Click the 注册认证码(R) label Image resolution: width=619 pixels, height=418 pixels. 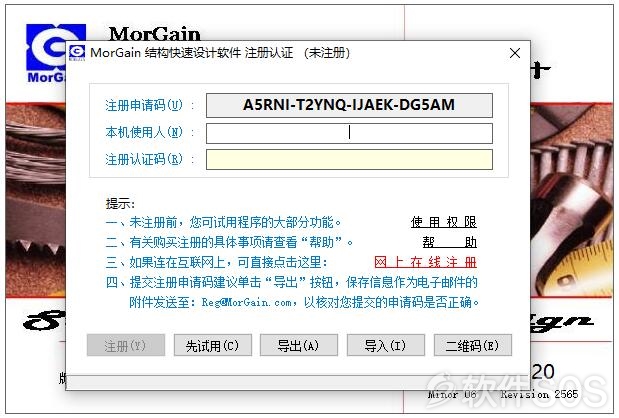pyautogui.click(x=144, y=159)
